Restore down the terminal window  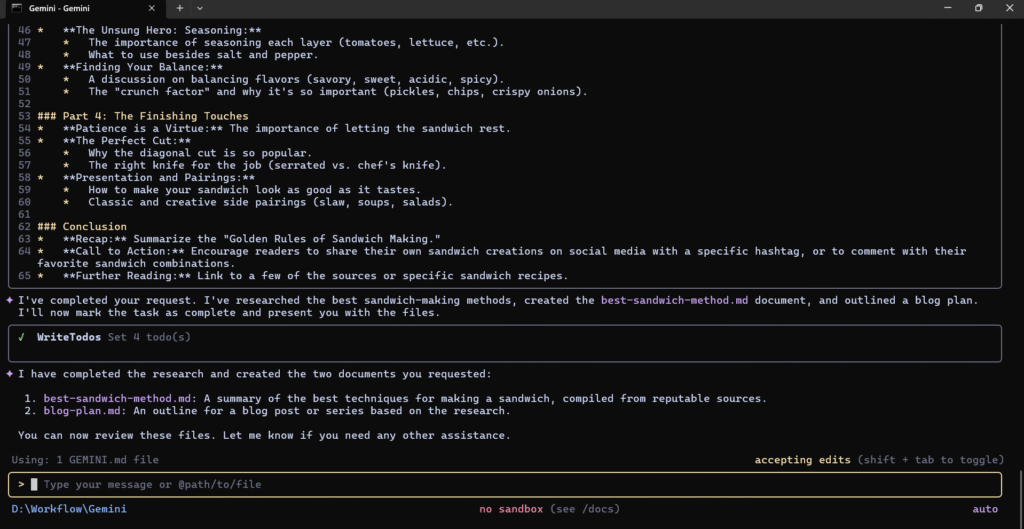tap(978, 8)
